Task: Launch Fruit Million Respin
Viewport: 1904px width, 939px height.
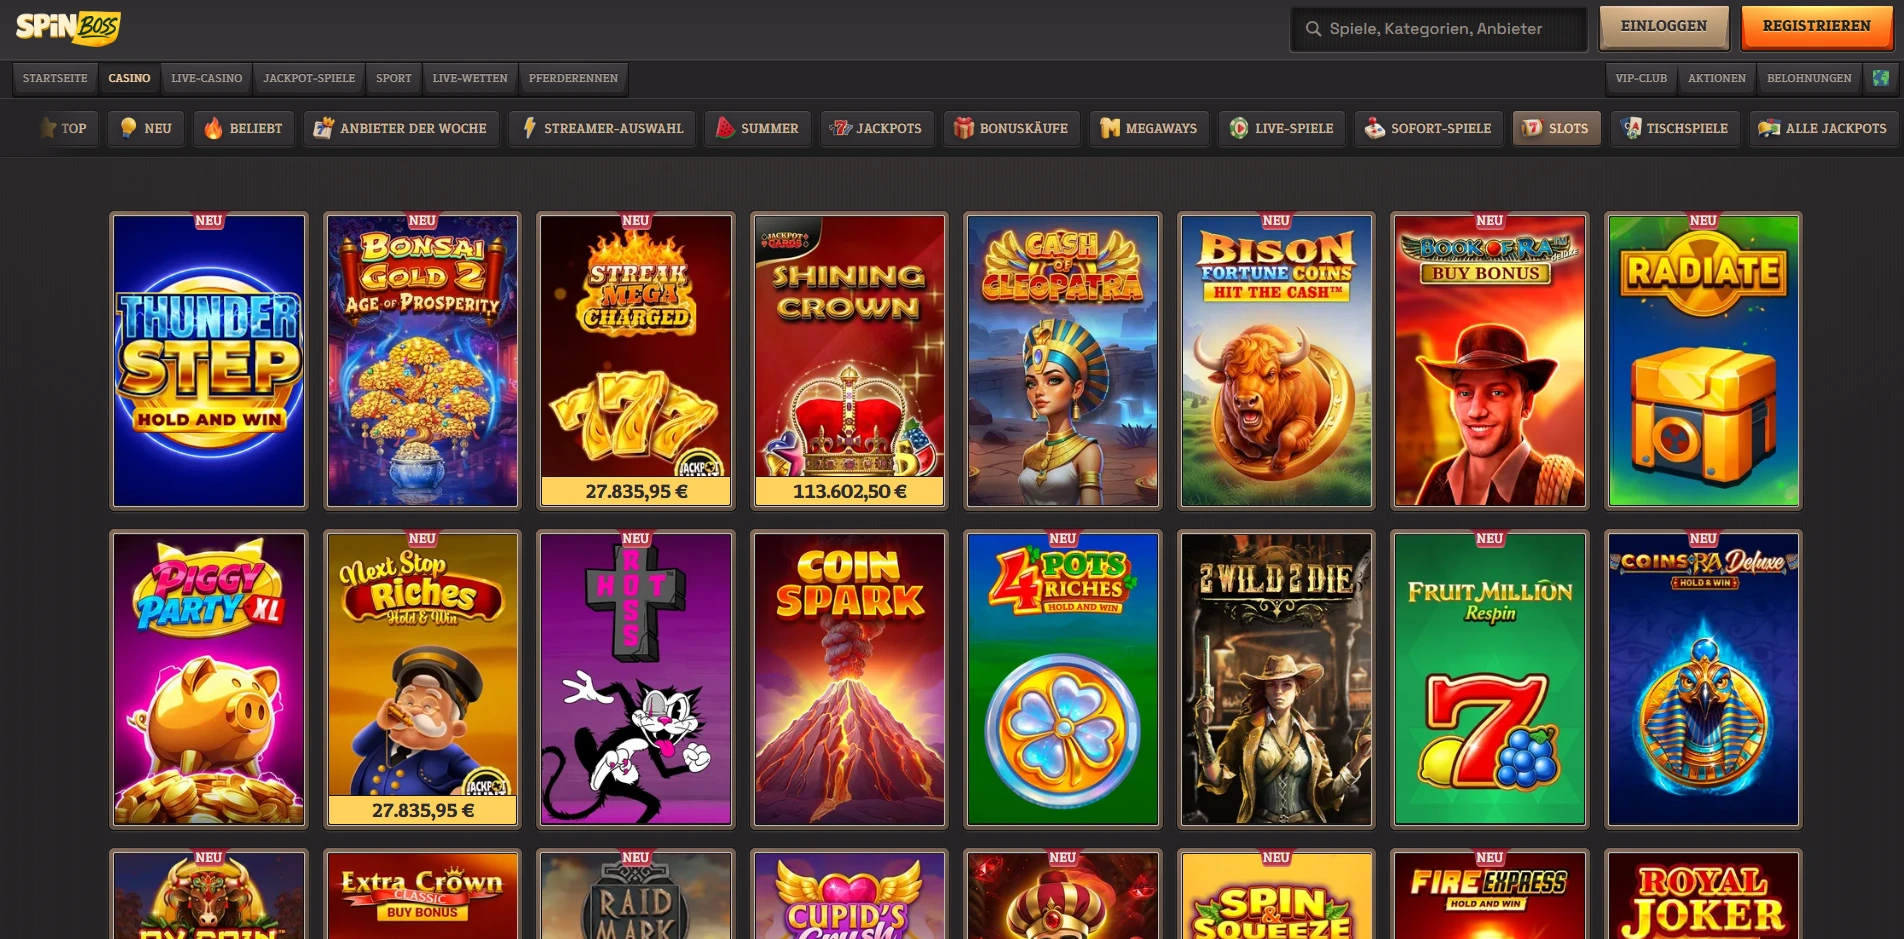Action: coord(1490,679)
